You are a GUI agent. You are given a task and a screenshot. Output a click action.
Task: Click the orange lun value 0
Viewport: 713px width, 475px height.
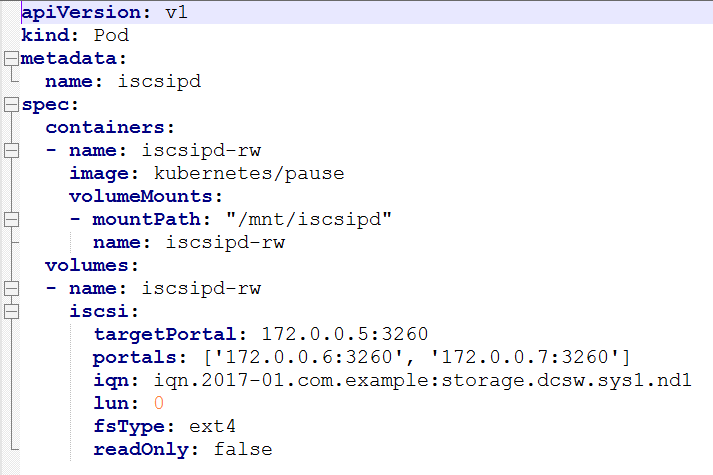(x=158, y=403)
